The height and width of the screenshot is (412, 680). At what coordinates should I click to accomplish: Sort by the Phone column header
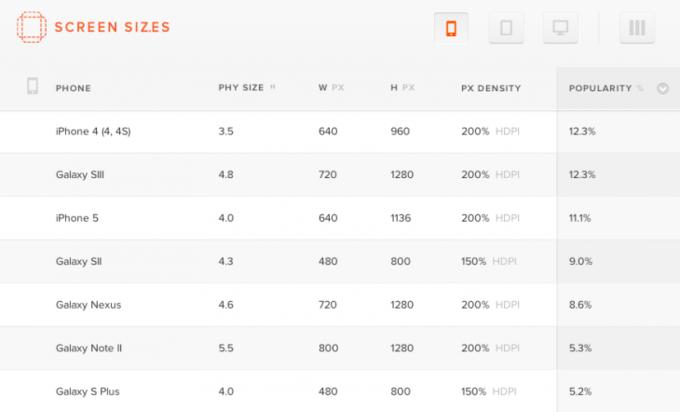[x=73, y=88]
